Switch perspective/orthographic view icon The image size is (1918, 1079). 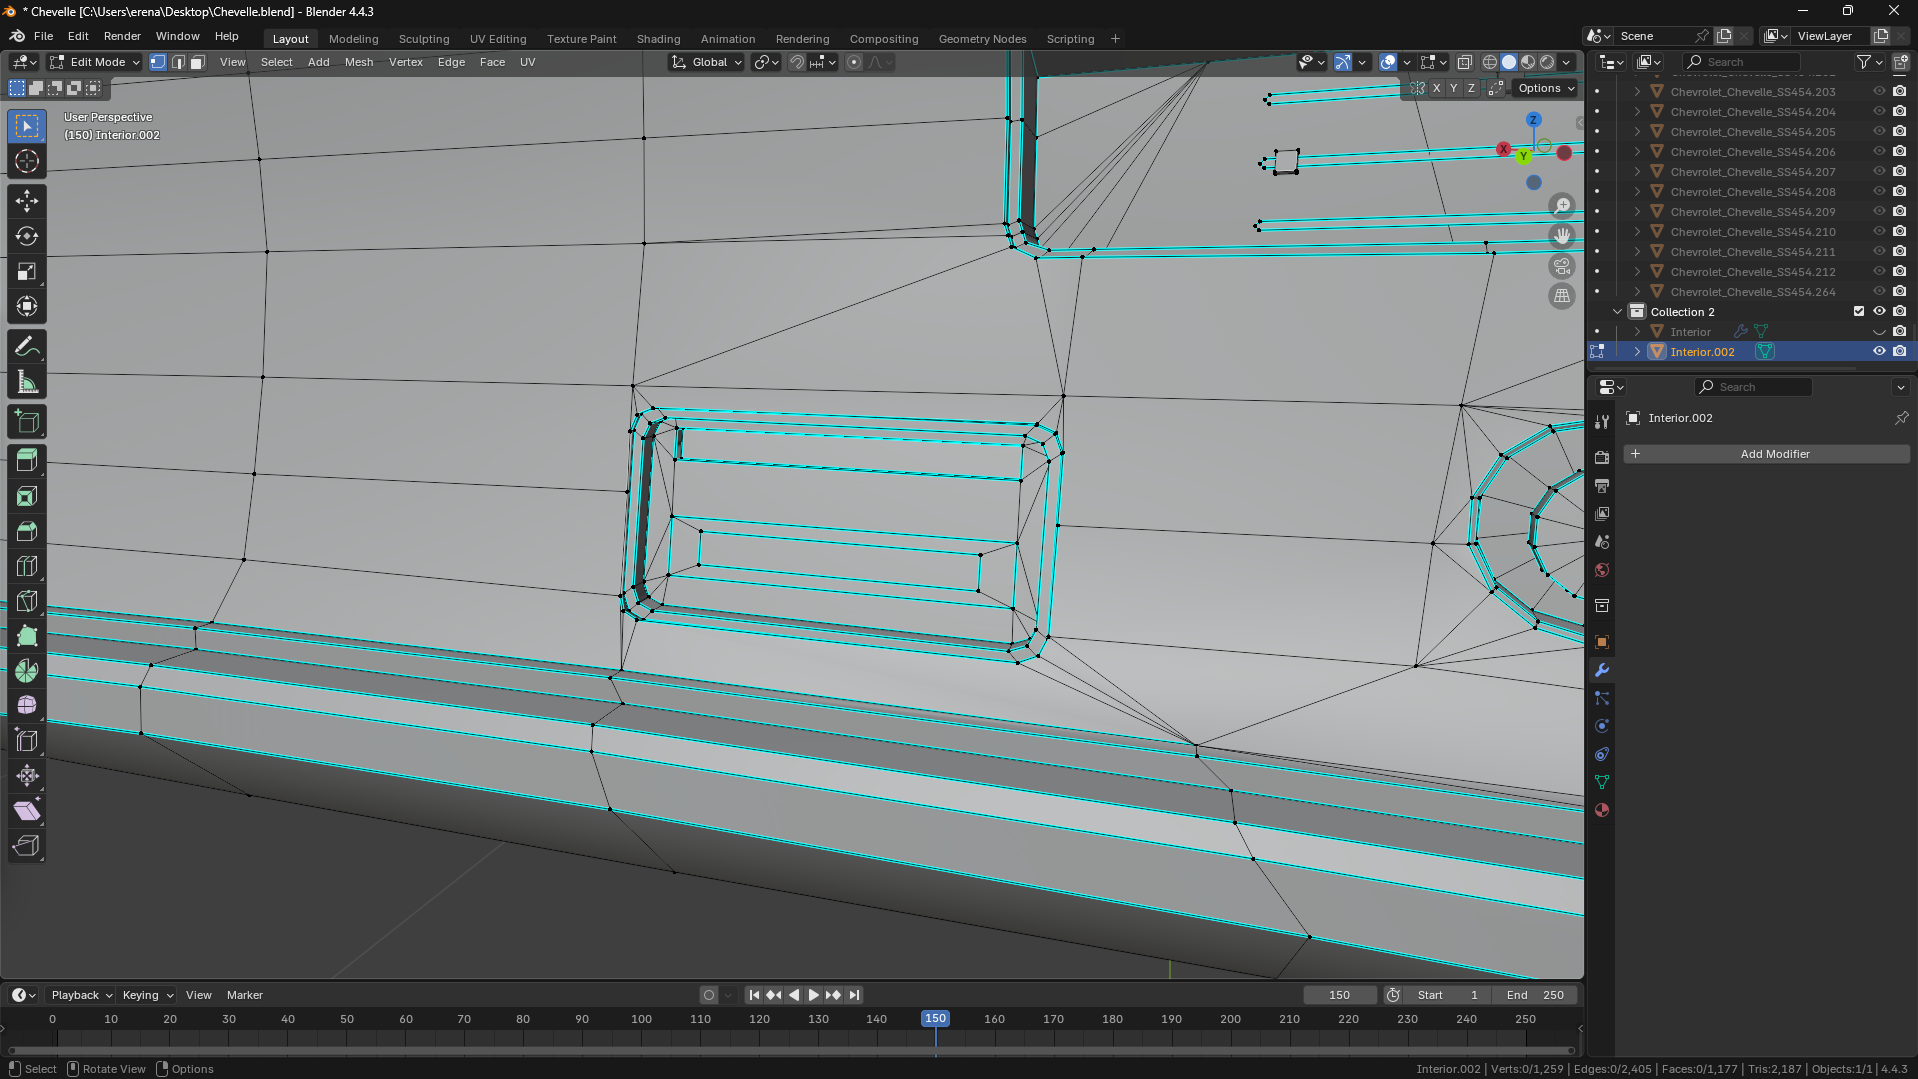[x=1562, y=296]
